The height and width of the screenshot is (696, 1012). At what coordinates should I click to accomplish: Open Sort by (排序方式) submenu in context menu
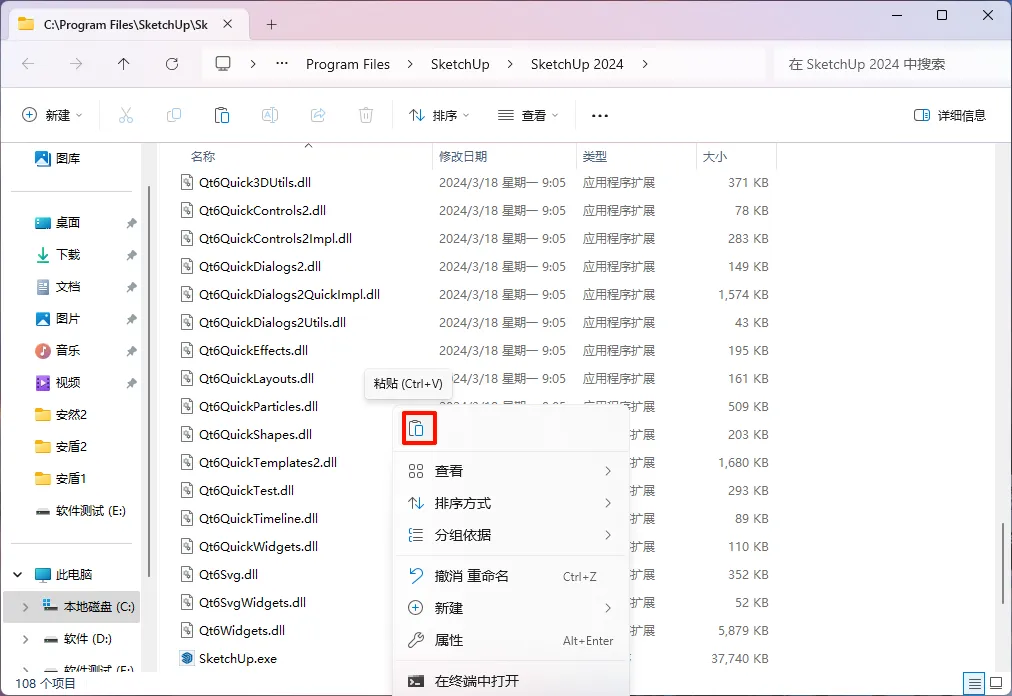tap(511, 503)
